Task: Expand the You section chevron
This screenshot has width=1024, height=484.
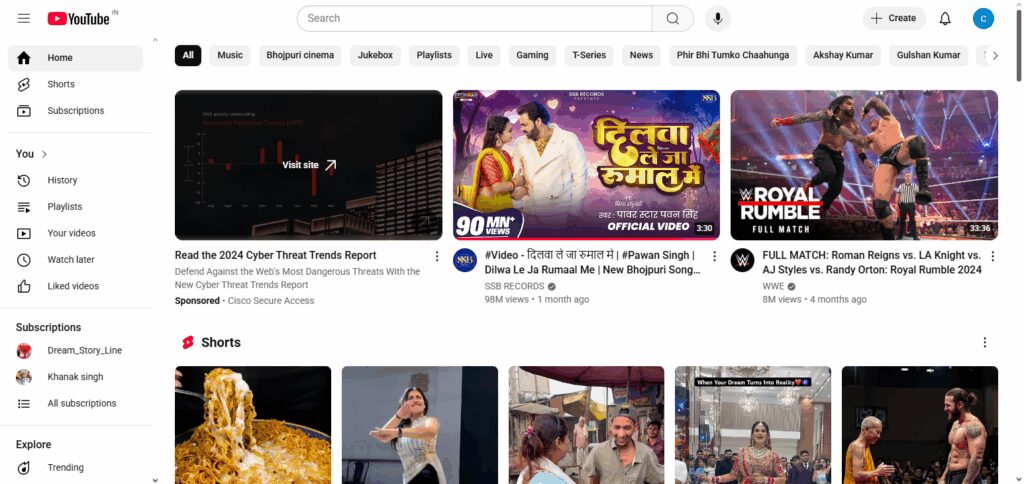Action: [x=44, y=154]
